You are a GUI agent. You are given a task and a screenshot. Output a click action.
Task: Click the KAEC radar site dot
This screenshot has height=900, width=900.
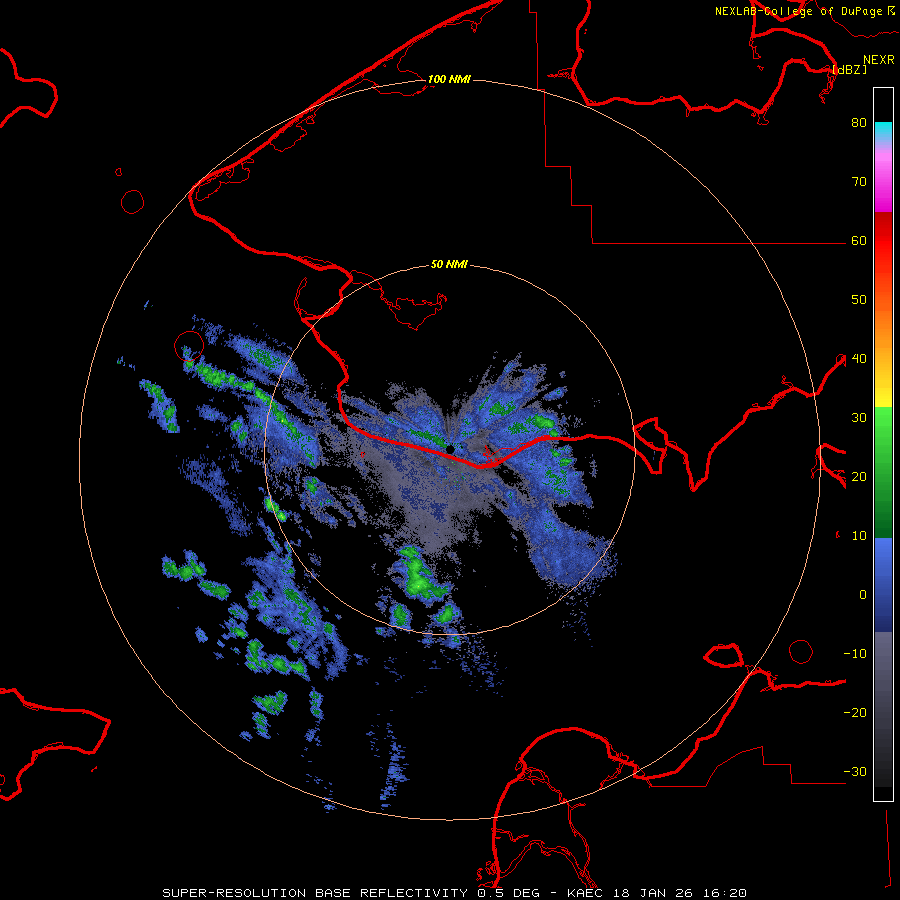450,449
